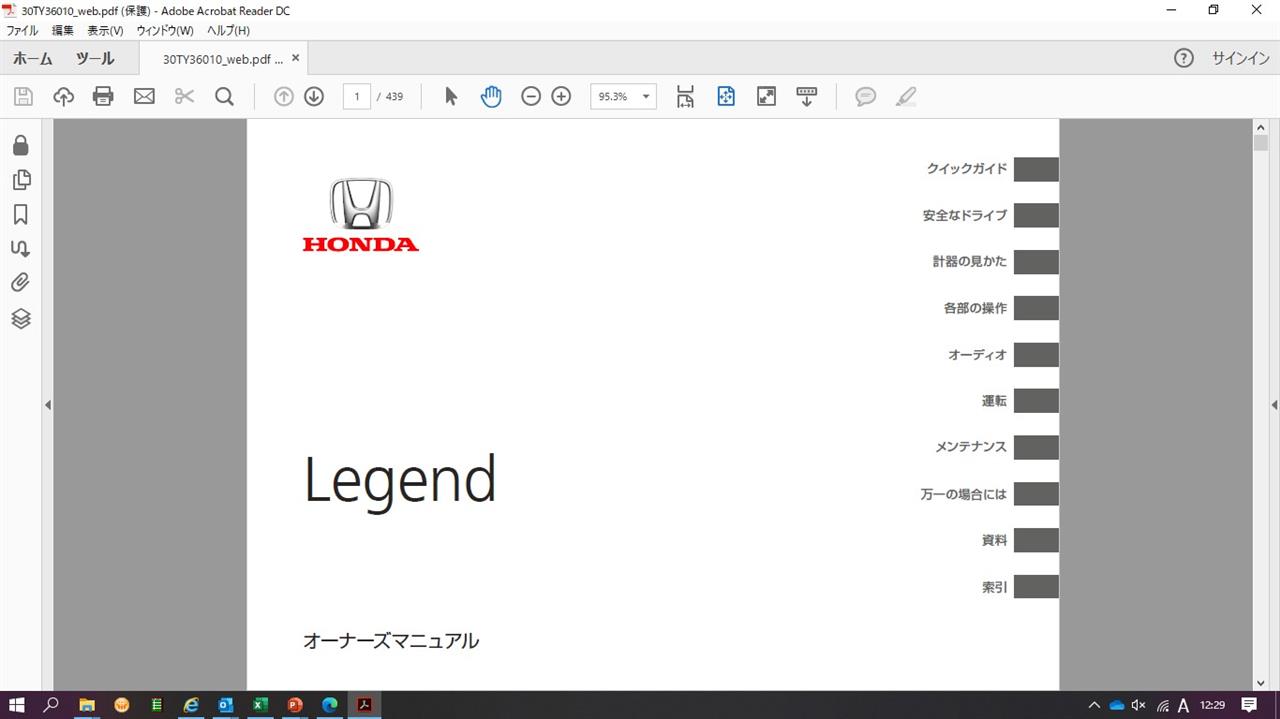The width and height of the screenshot is (1280, 719).
Task: Click the サインイン sign-in button
Action: (1241, 58)
